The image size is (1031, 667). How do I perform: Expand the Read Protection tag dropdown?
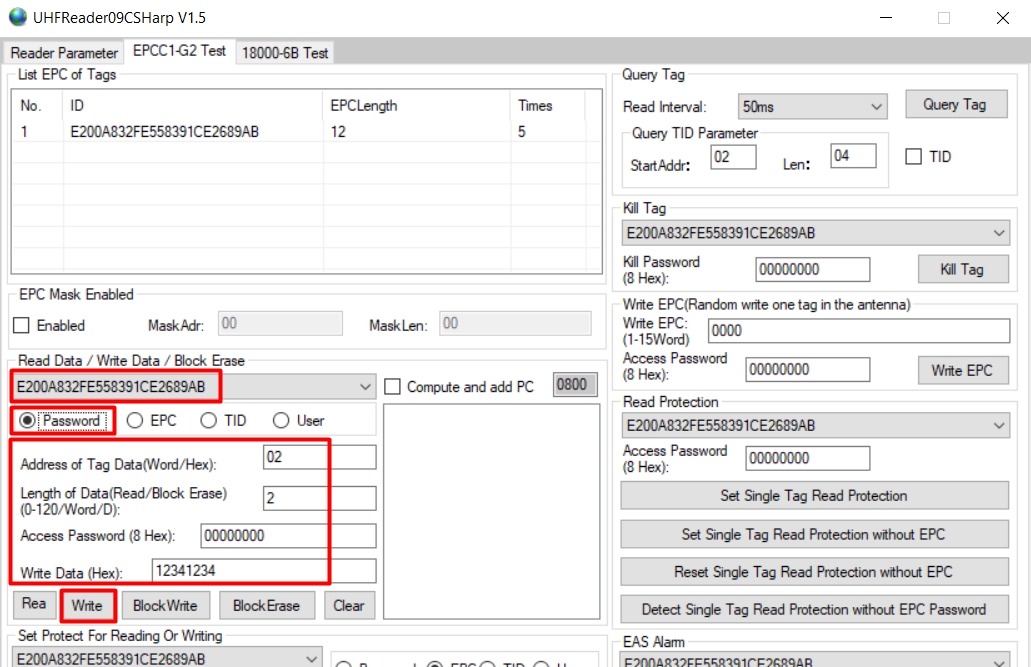(x=999, y=425)
